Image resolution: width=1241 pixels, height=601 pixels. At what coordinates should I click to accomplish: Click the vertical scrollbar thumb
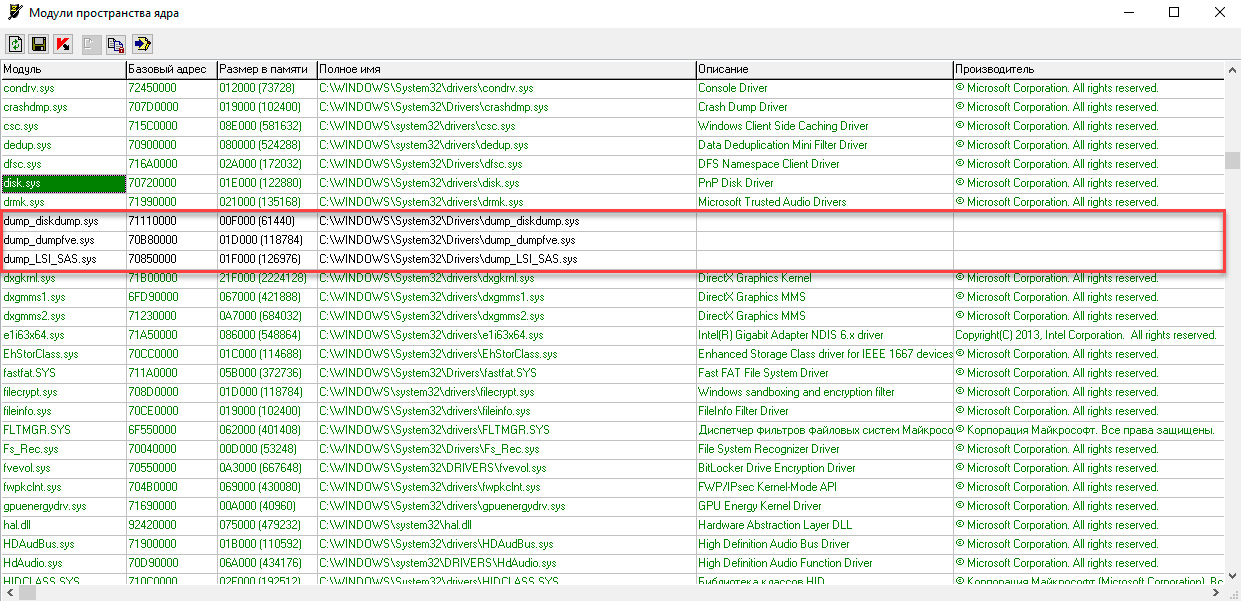coord(1233,162)
